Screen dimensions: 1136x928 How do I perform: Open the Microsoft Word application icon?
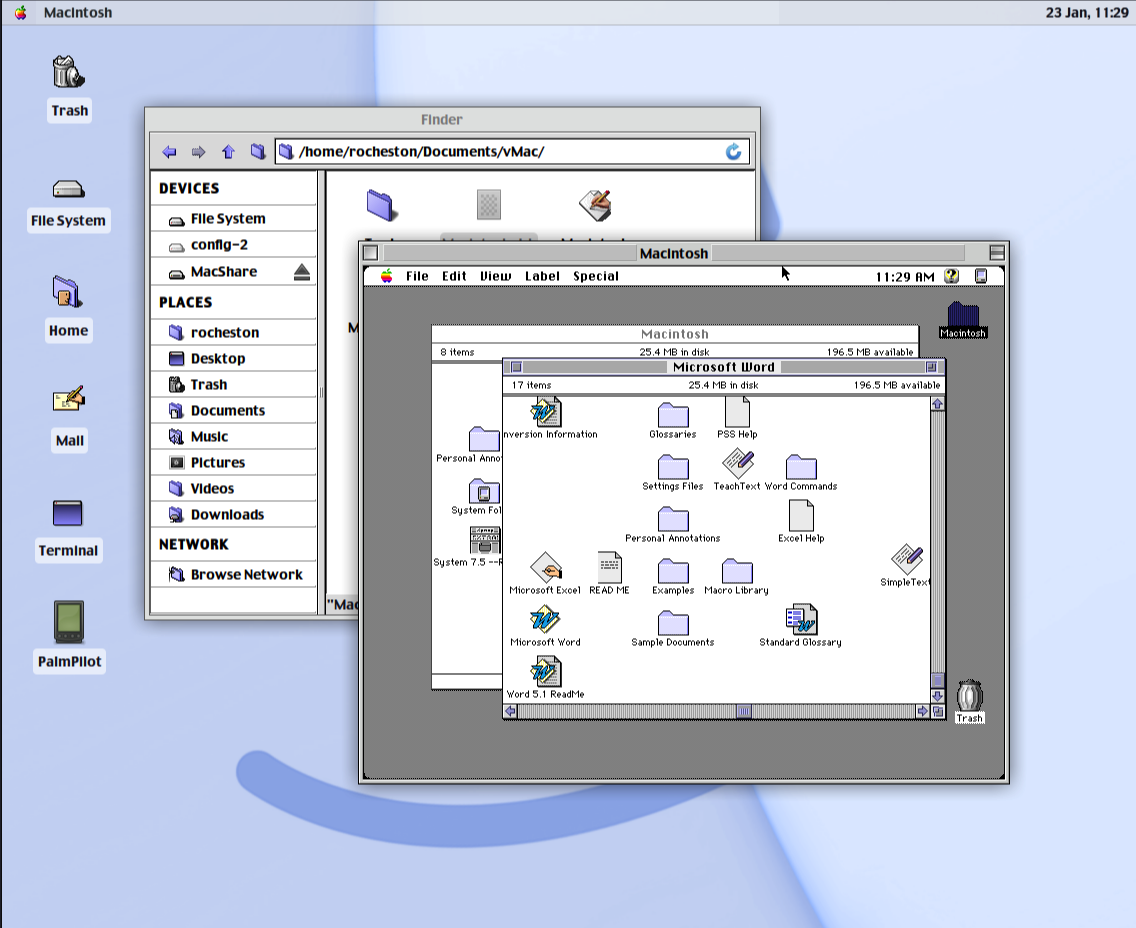point(545,621)
